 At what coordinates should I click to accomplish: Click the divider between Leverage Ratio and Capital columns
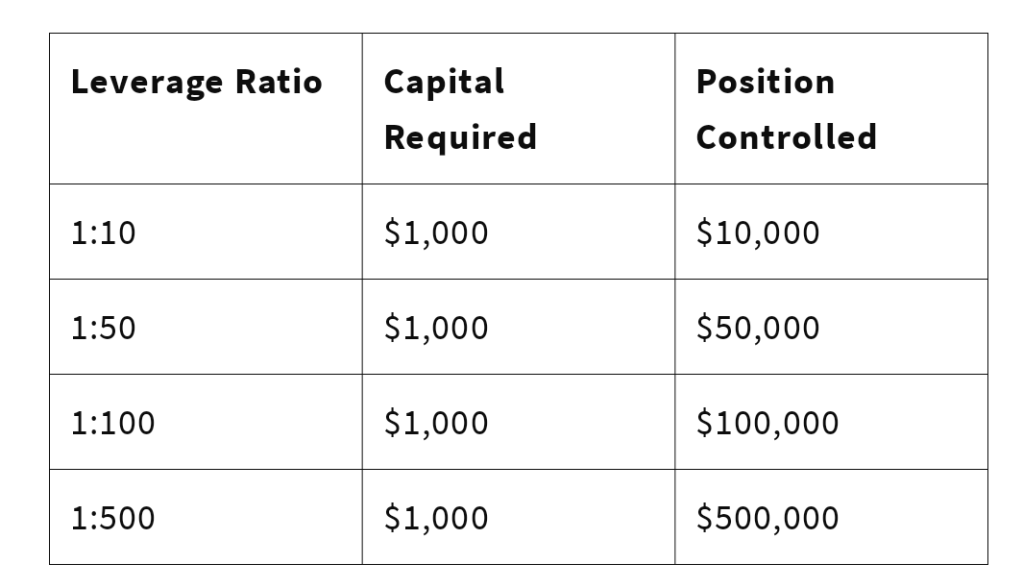coord(362,300)
